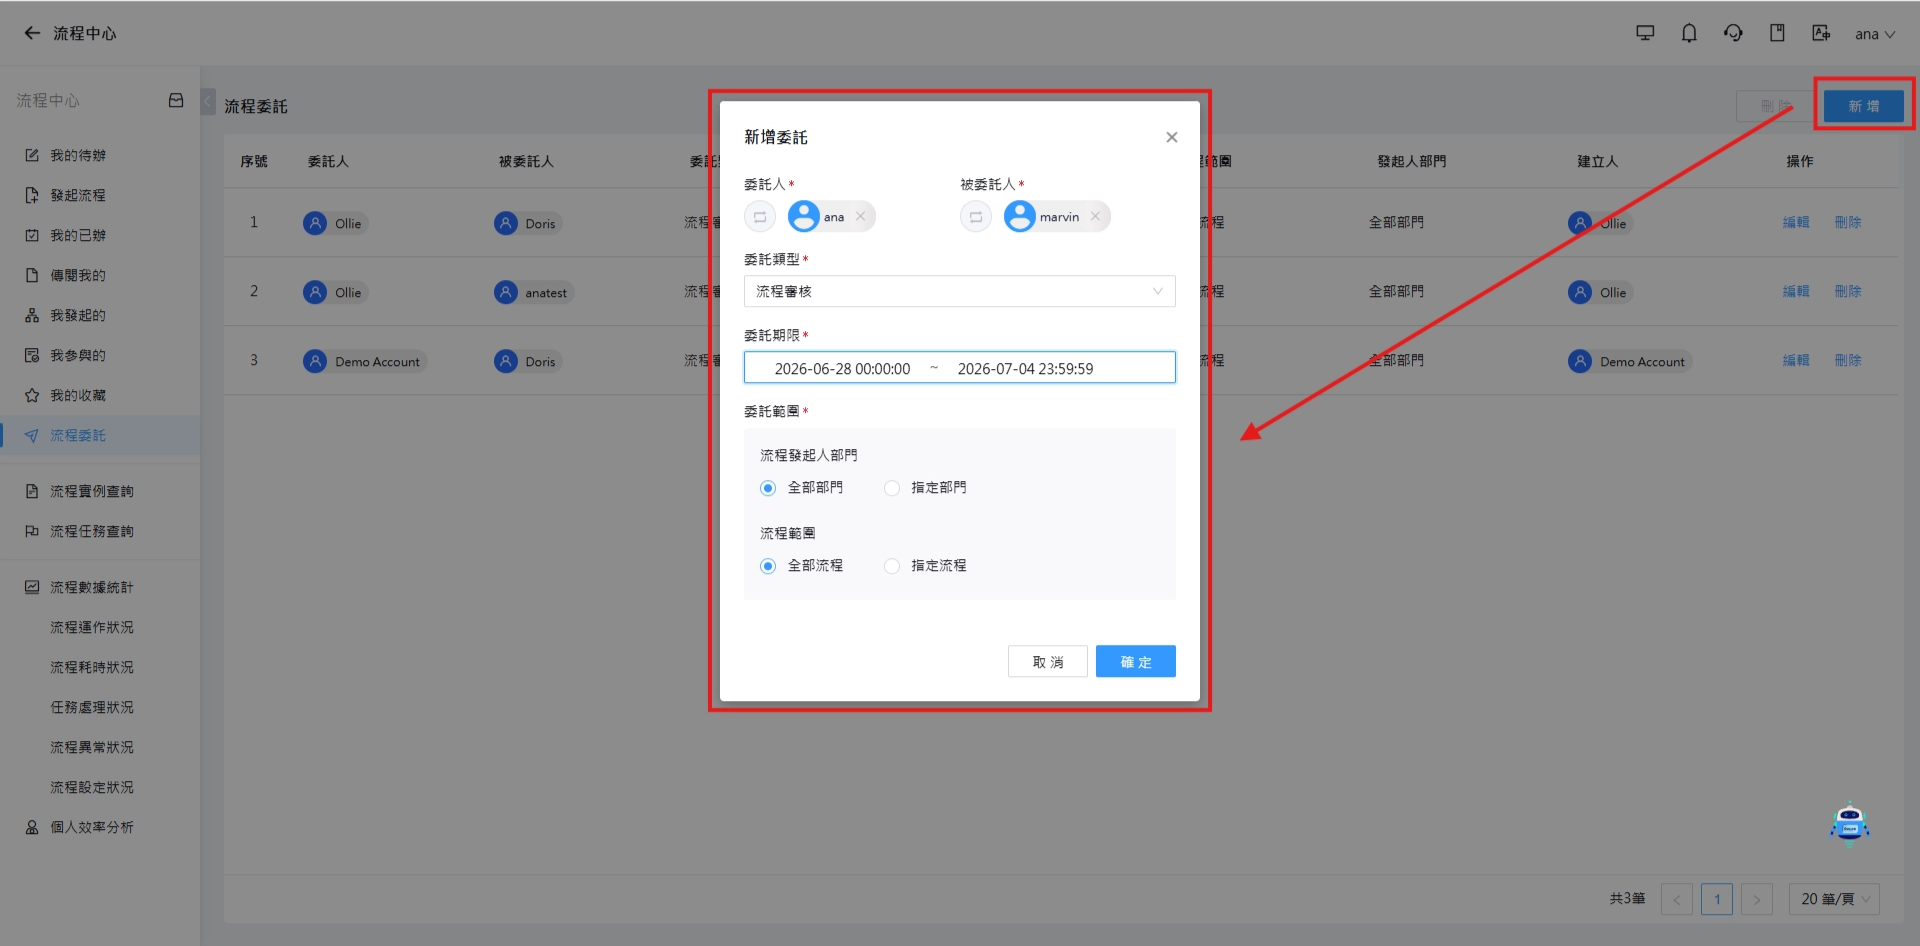Go to next page arrow

pyautogui.click(x=1757, y=899)
